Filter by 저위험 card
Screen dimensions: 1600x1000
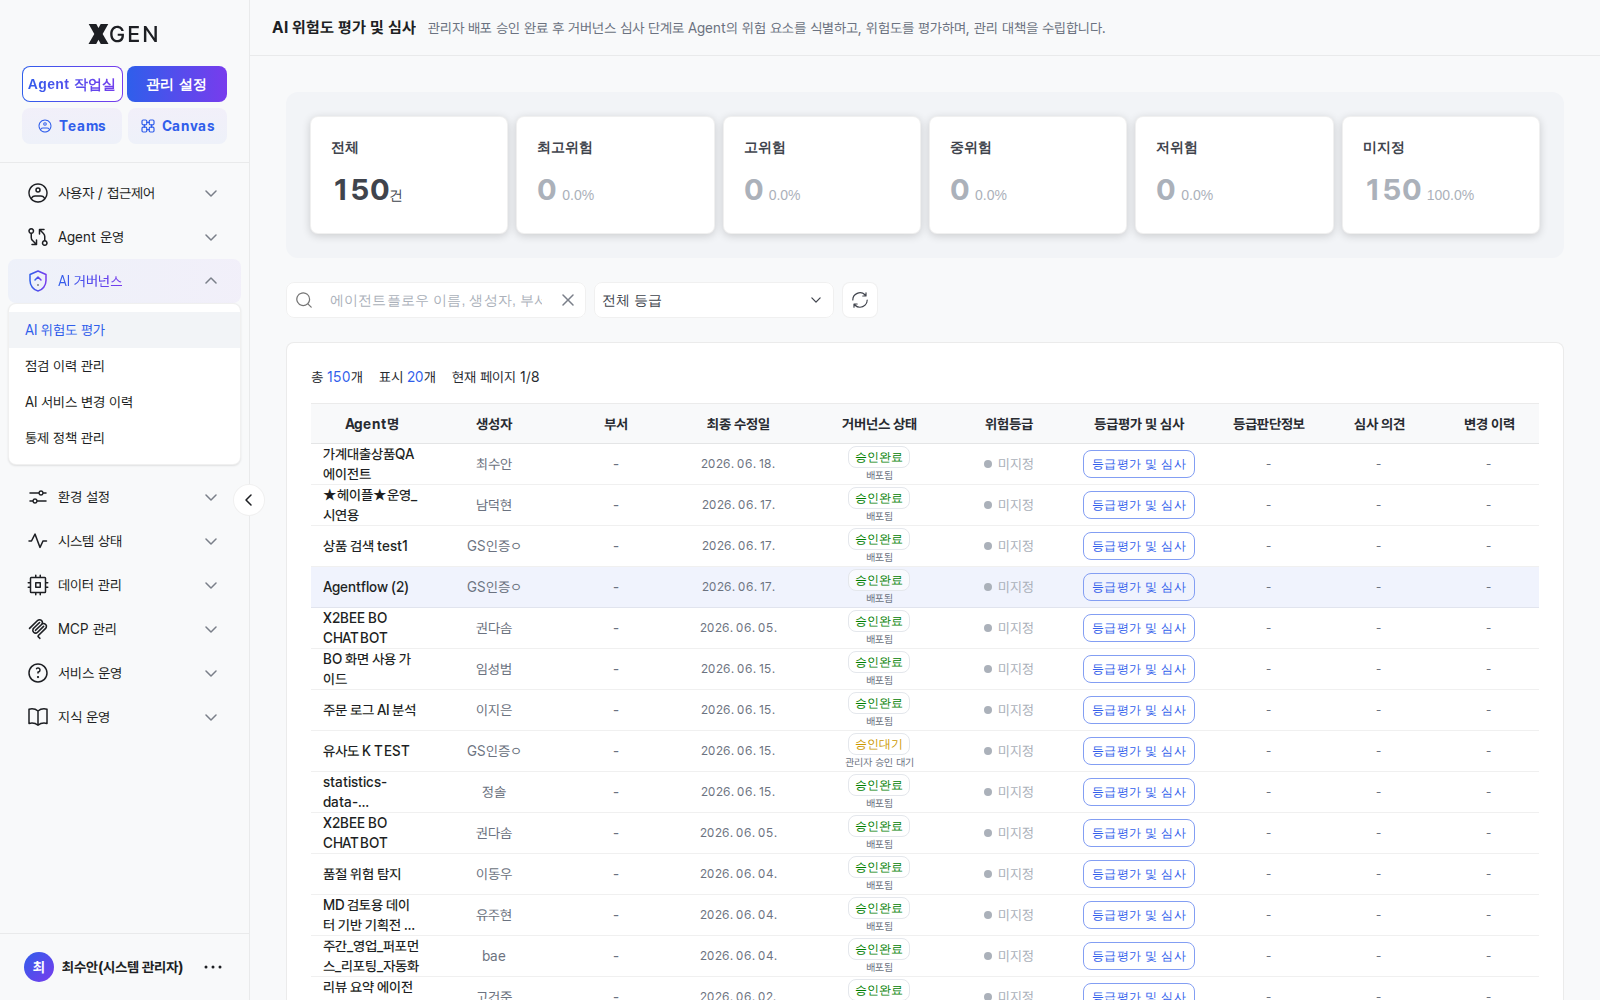tap(1234, 175)
